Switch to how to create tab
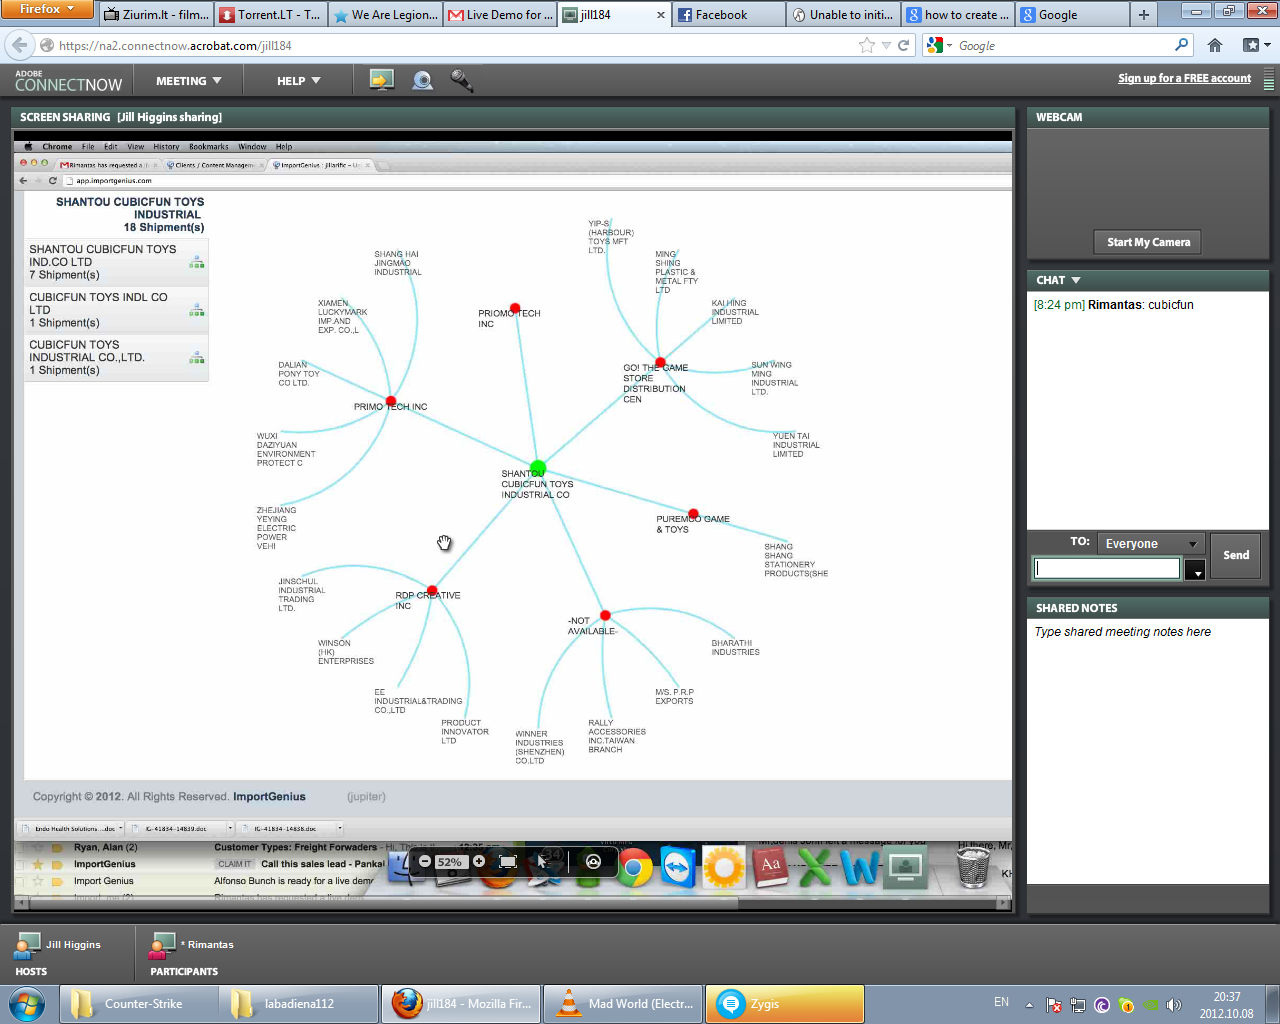 click(x=959, y=15)
